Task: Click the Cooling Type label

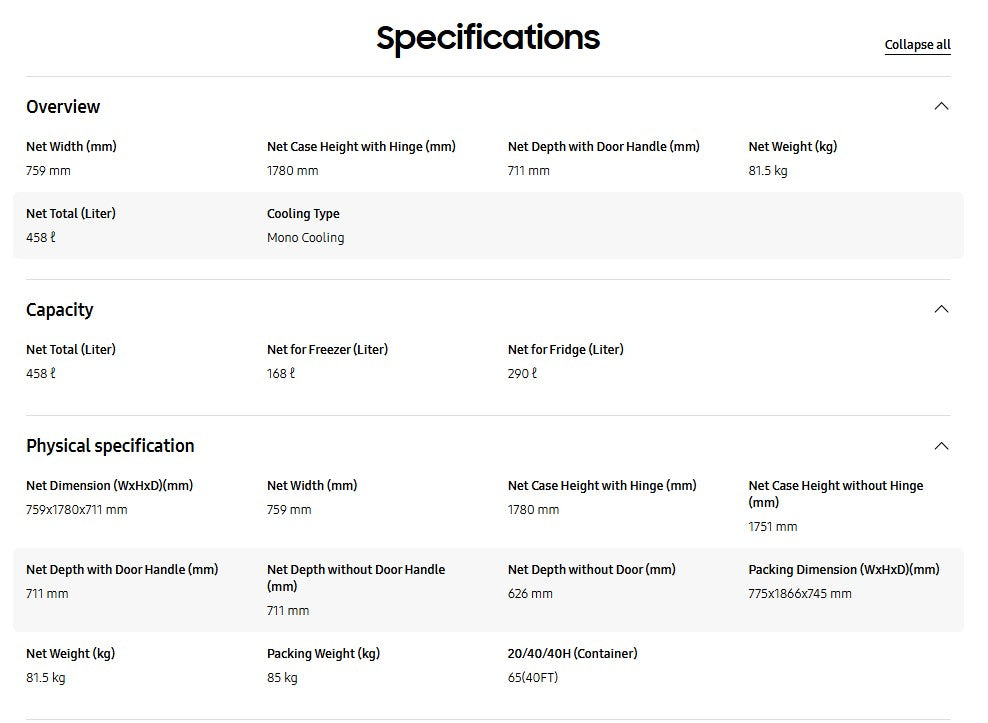Action: tap(303, 214)
